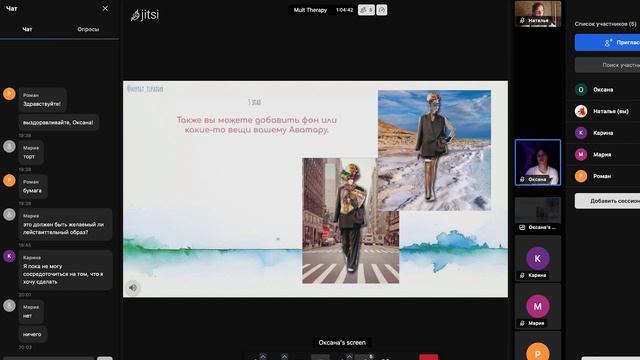
Task: Click the beach collage image on the slide
Action: tap(434, 150)
